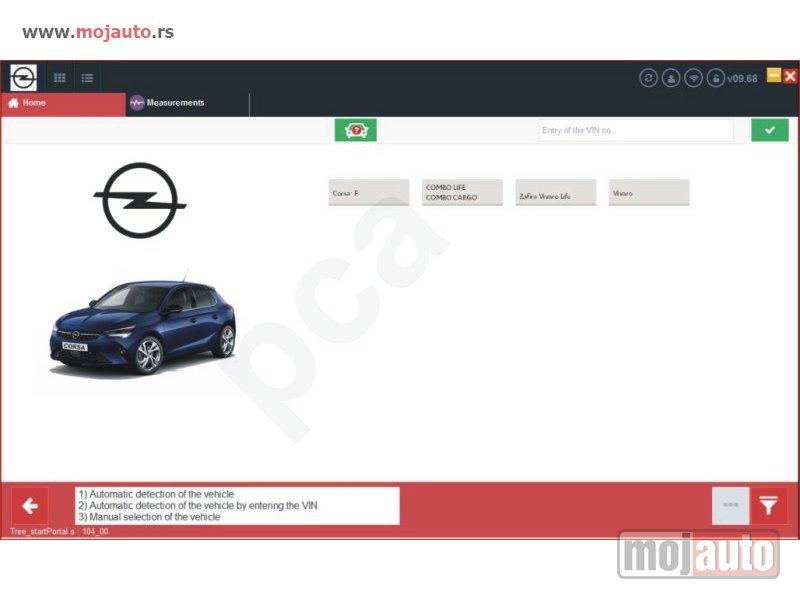Switch to list view icon
This screenshot has height=600, width=800.
pos(87,78)
